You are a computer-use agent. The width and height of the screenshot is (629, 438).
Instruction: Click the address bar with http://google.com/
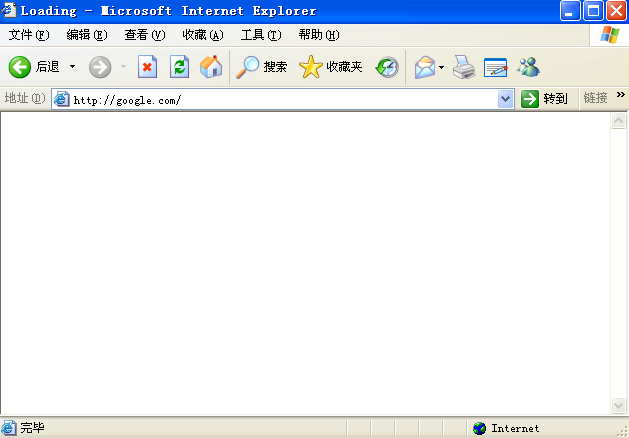point(283,99)
